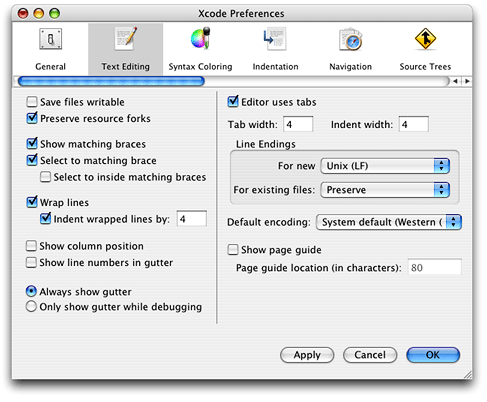Viewport: 487px width, 402px height.
Task: Disable Preserve resource forks
Action: [32, 118]
